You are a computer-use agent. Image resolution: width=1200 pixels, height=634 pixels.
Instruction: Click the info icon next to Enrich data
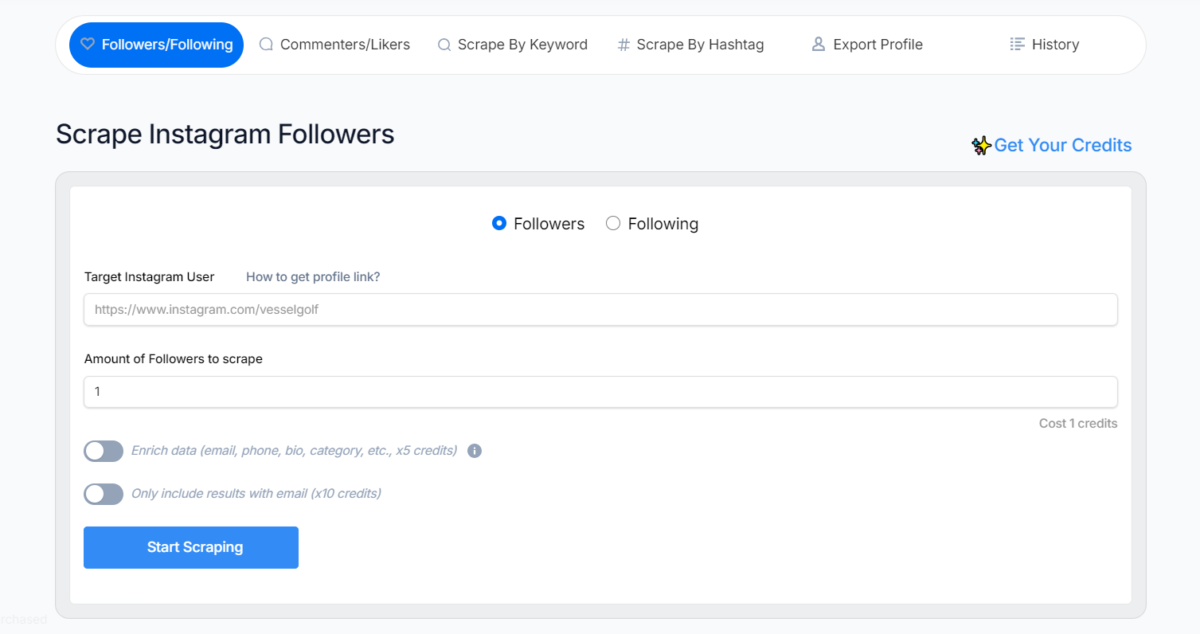point(475,451)
